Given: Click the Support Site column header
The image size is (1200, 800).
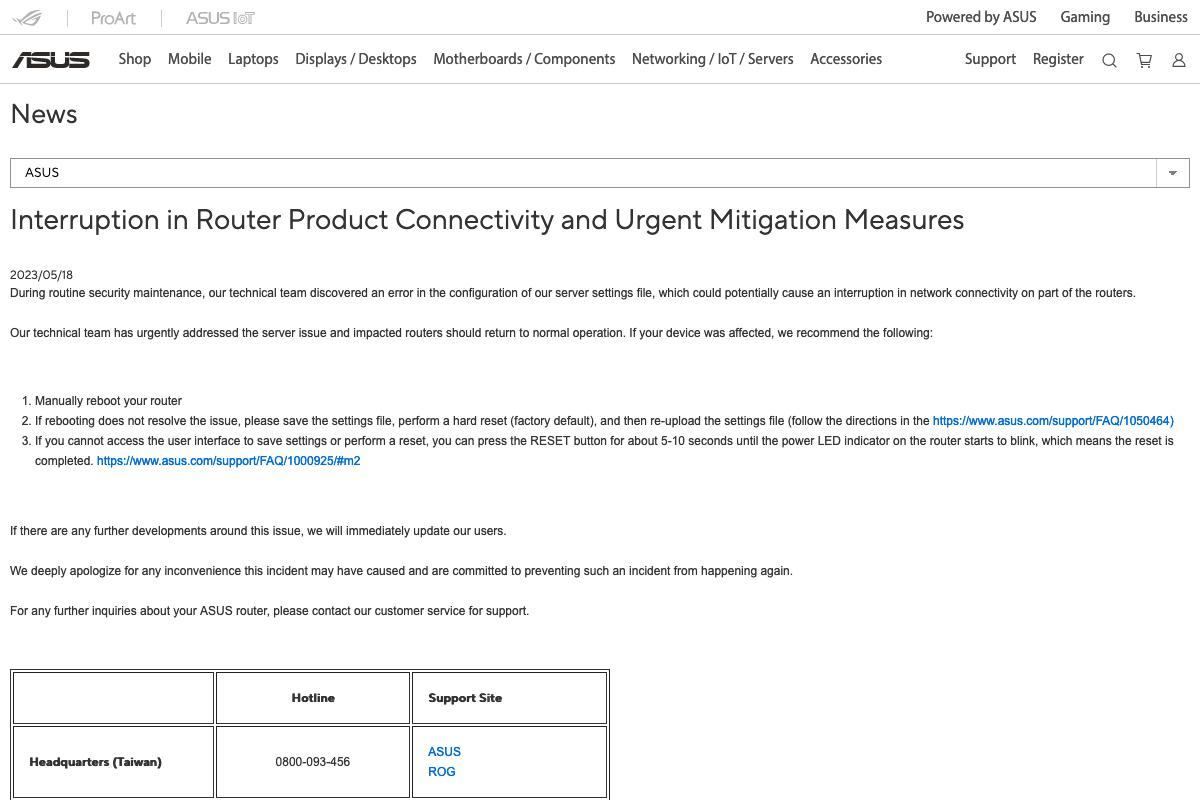Looking at the screenshot, I should pyautogui.click(x=509, y=698).
